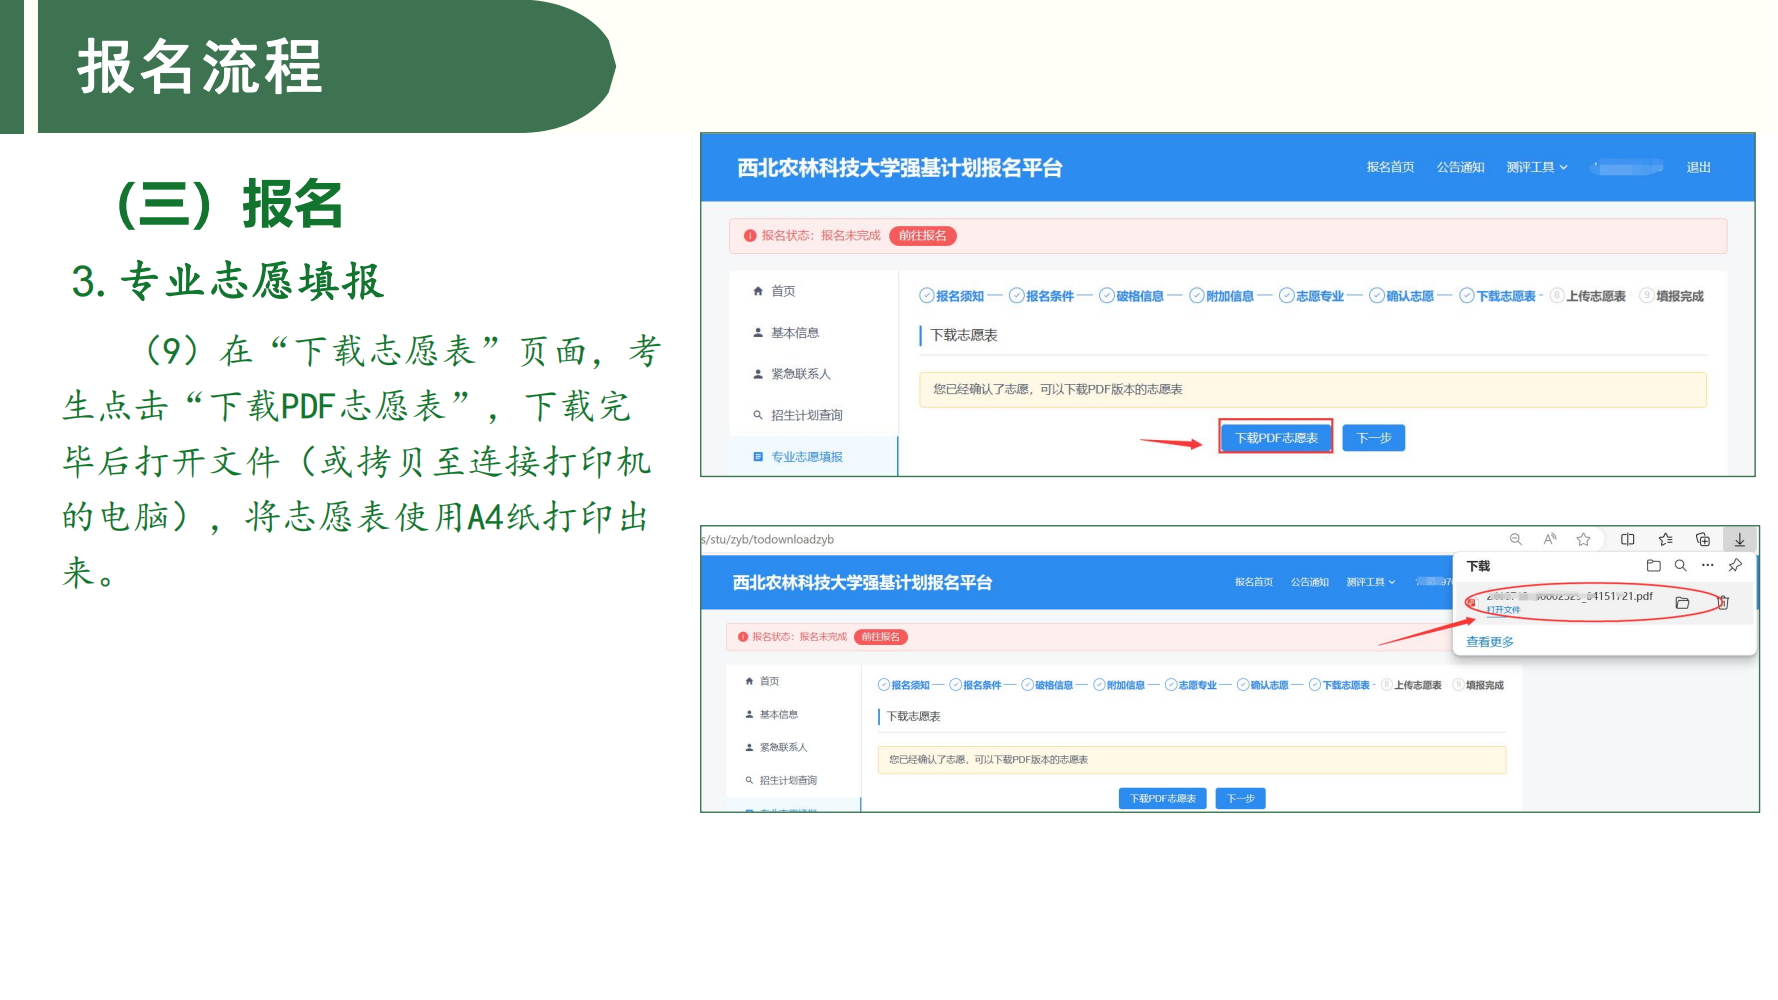Add page to favorites with star icon
This screenshot has height=1000, width=1778.
[x=1583, y=540]
